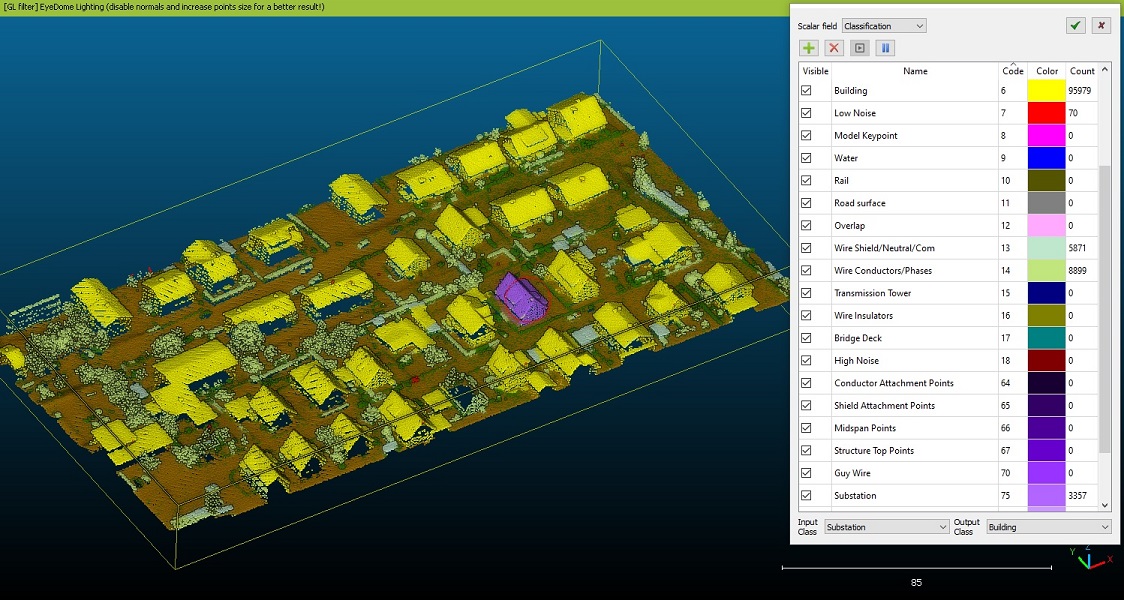
Task: Select the Conductor Attachment Points row
Action: [949, 383]
